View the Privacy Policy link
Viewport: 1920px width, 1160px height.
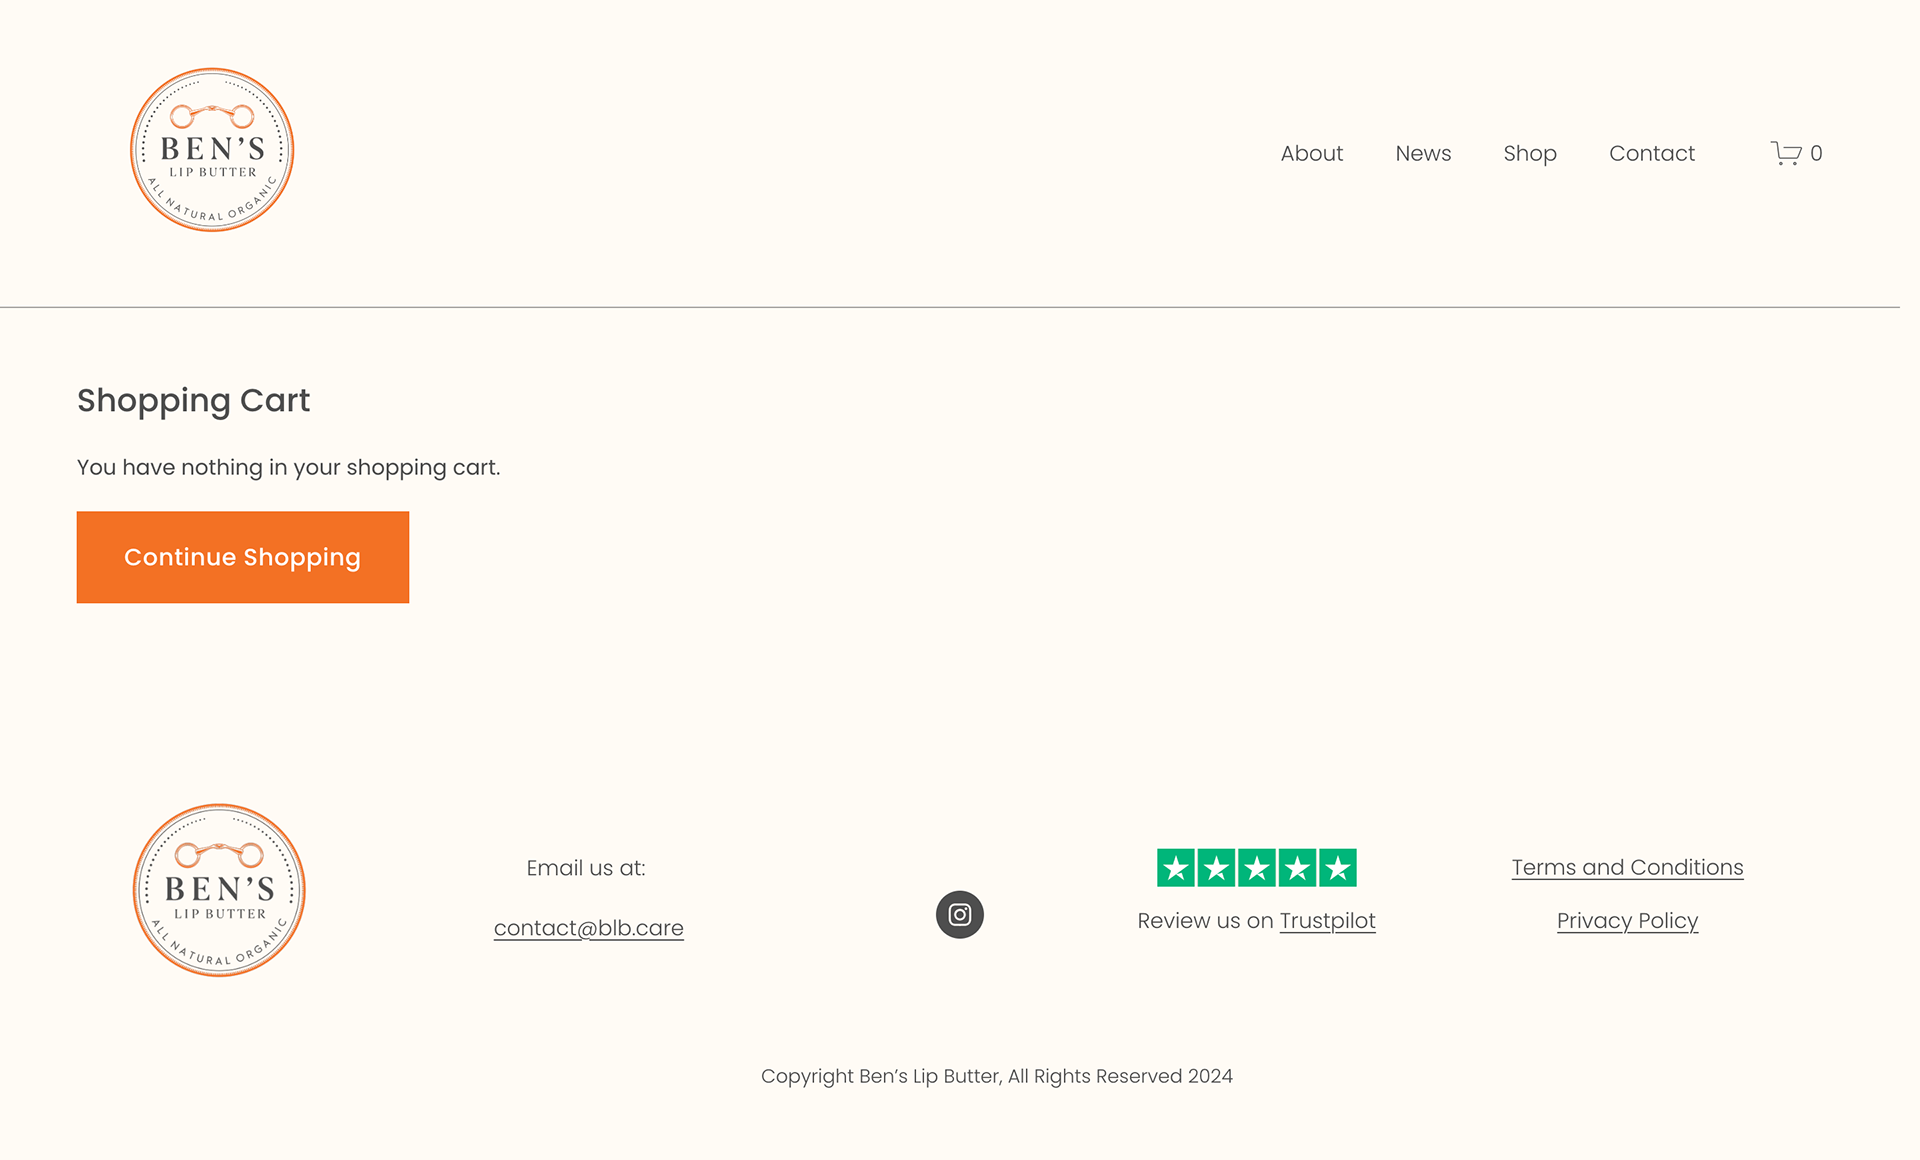click(x=1627, y=921)
